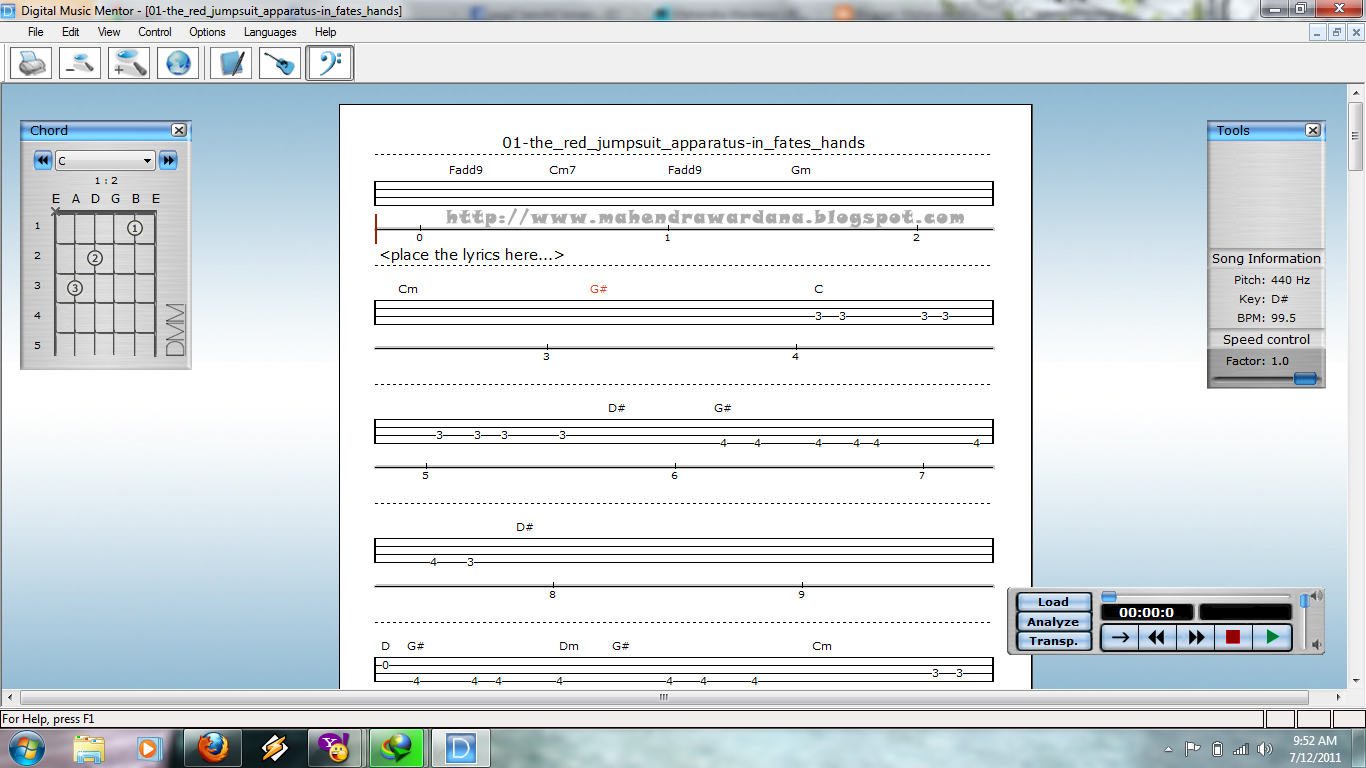Image resolution: width=1366 pixels, height=768 pixels.
Task: Click the inner document restore button
Action: click(x=1337, y=32)
